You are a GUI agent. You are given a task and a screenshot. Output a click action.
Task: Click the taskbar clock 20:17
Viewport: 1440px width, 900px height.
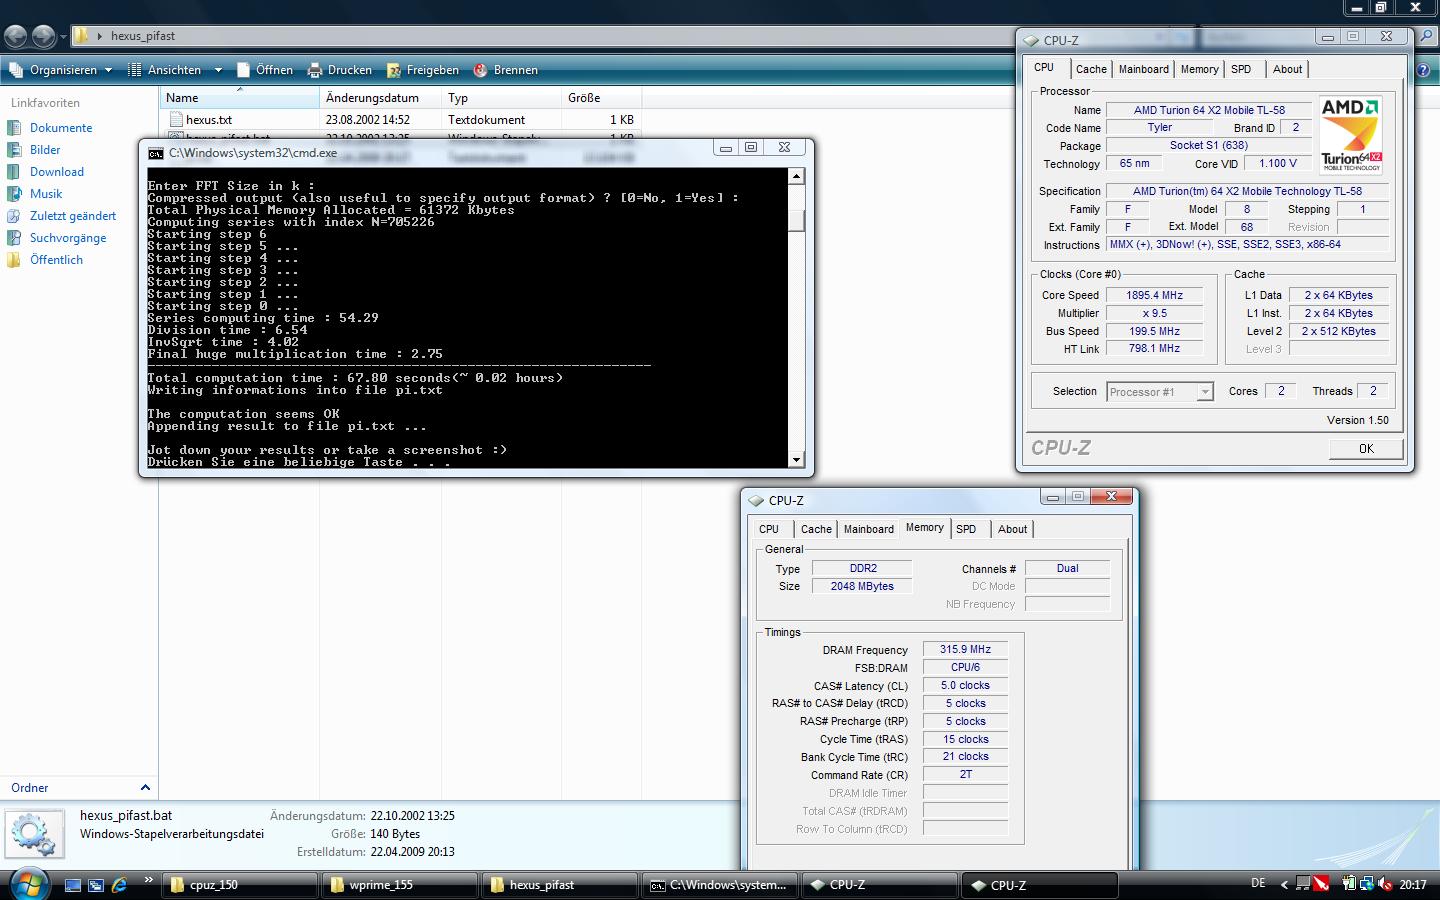coord(1413,885)
